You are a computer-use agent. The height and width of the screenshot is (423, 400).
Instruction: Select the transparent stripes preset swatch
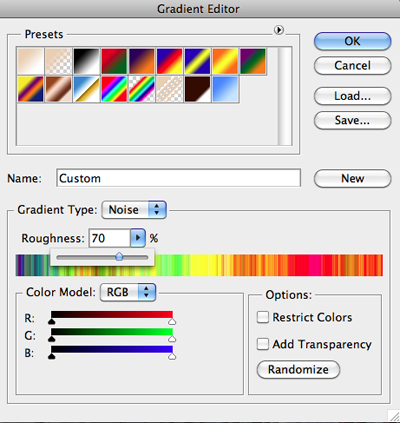(x=170, y=89)
